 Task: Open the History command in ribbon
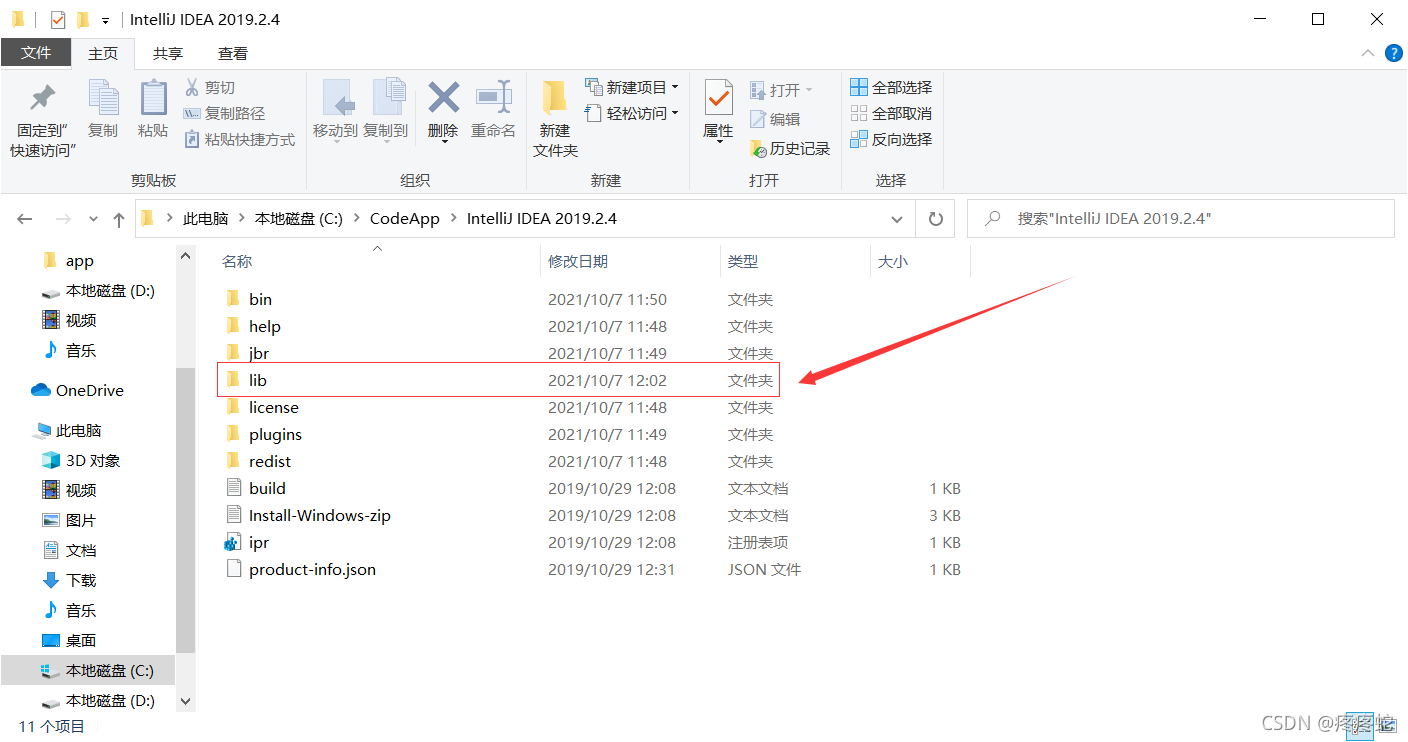pyautogui.click(x=790, y=148)
